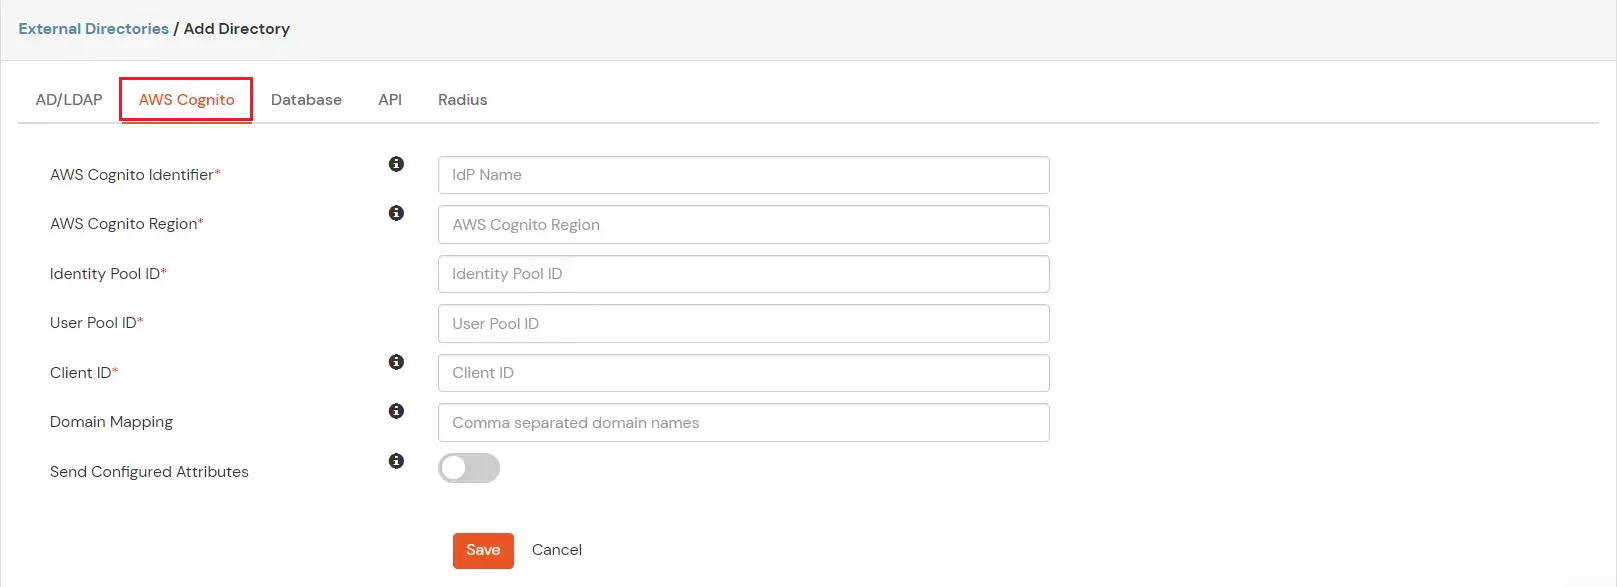
Task: Select the AWS Cognito tab
Action: [186, 100]
